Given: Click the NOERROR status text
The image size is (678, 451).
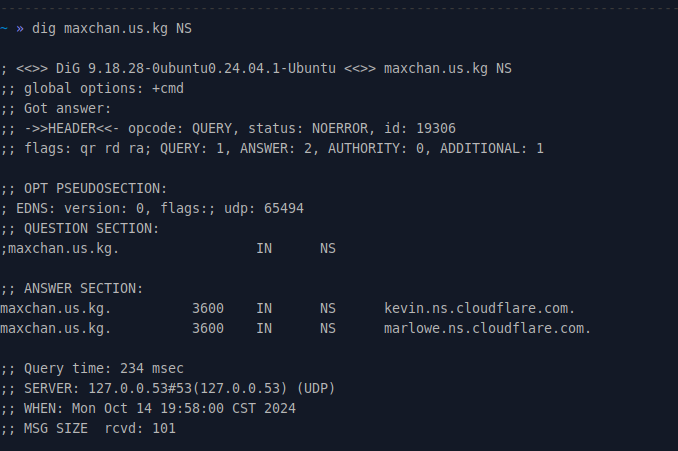Looking at the screenshot, I should (x=340, y=128).
